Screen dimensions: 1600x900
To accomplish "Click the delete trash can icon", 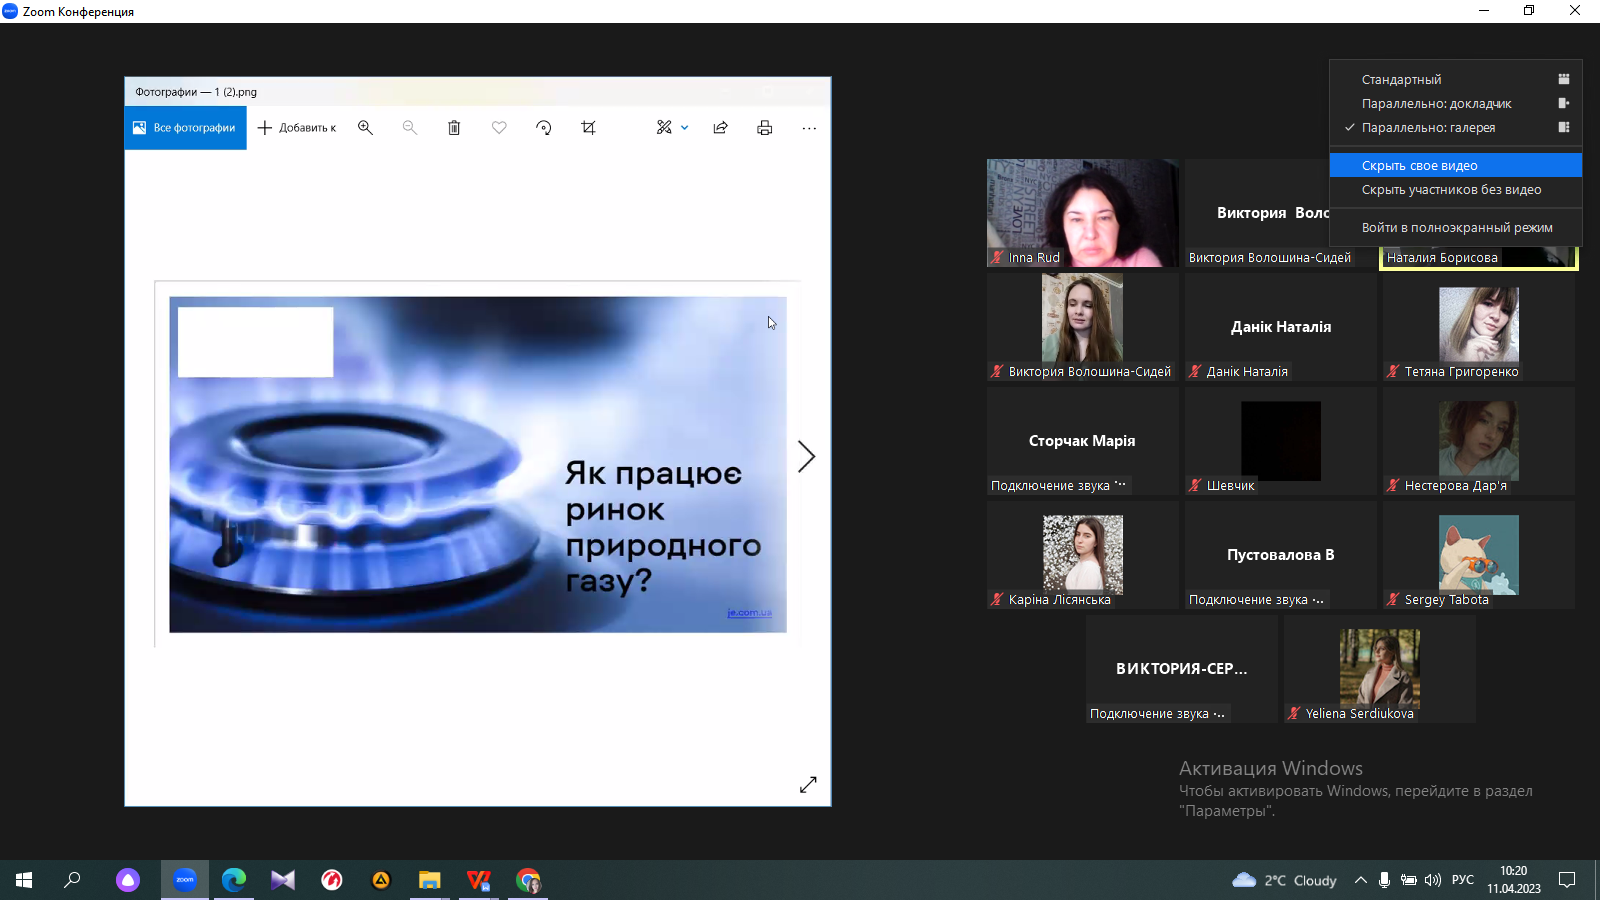I will (x=454, y=128).
